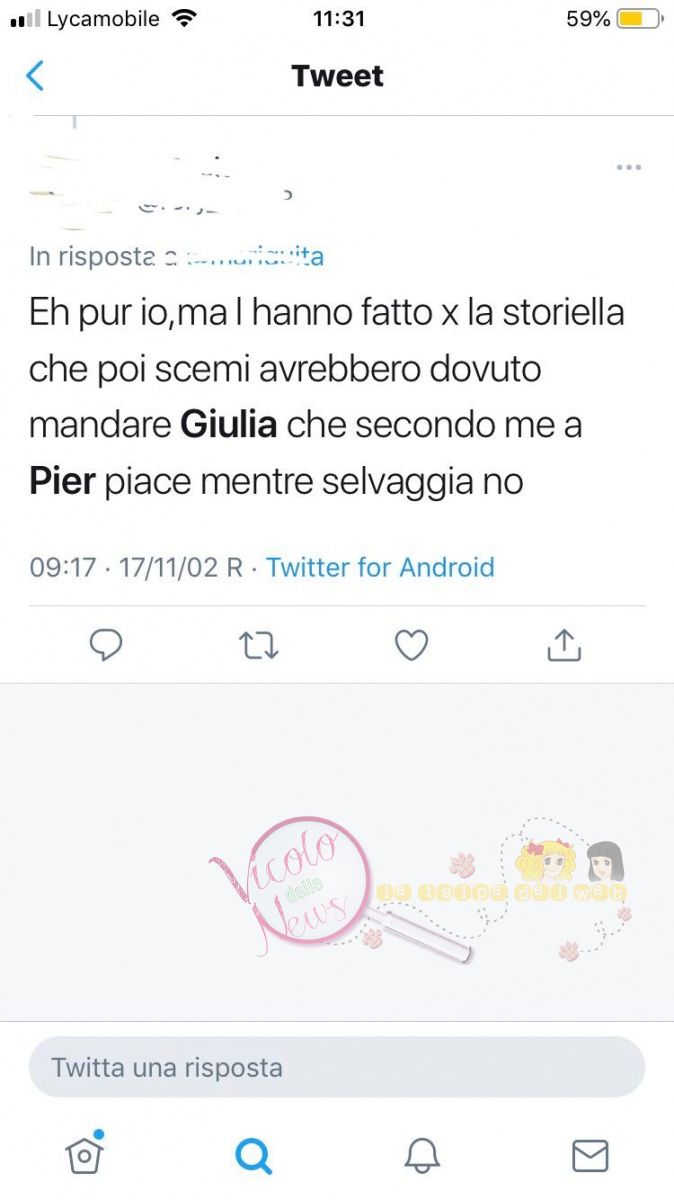Tap the 'Twitta una risposta' reply field
674x1200 pixels.
pyautogui.click(x=337, y=1067)
